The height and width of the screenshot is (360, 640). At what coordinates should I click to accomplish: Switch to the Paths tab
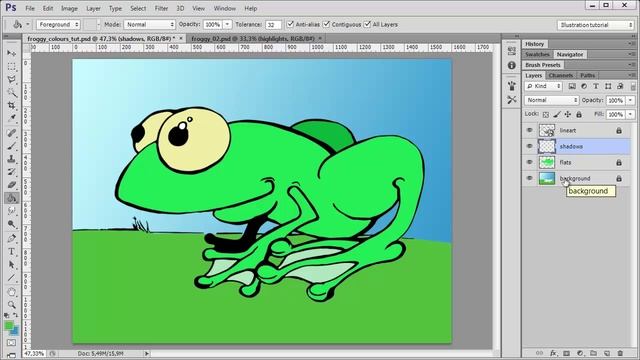587,76
